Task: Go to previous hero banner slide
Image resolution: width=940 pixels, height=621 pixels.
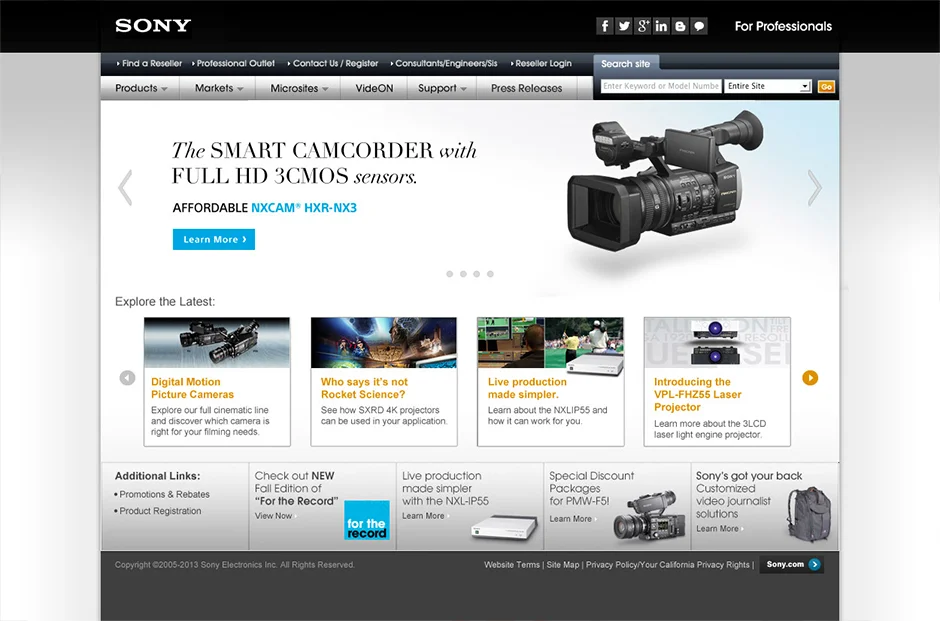Action: (x=125, y=188)
